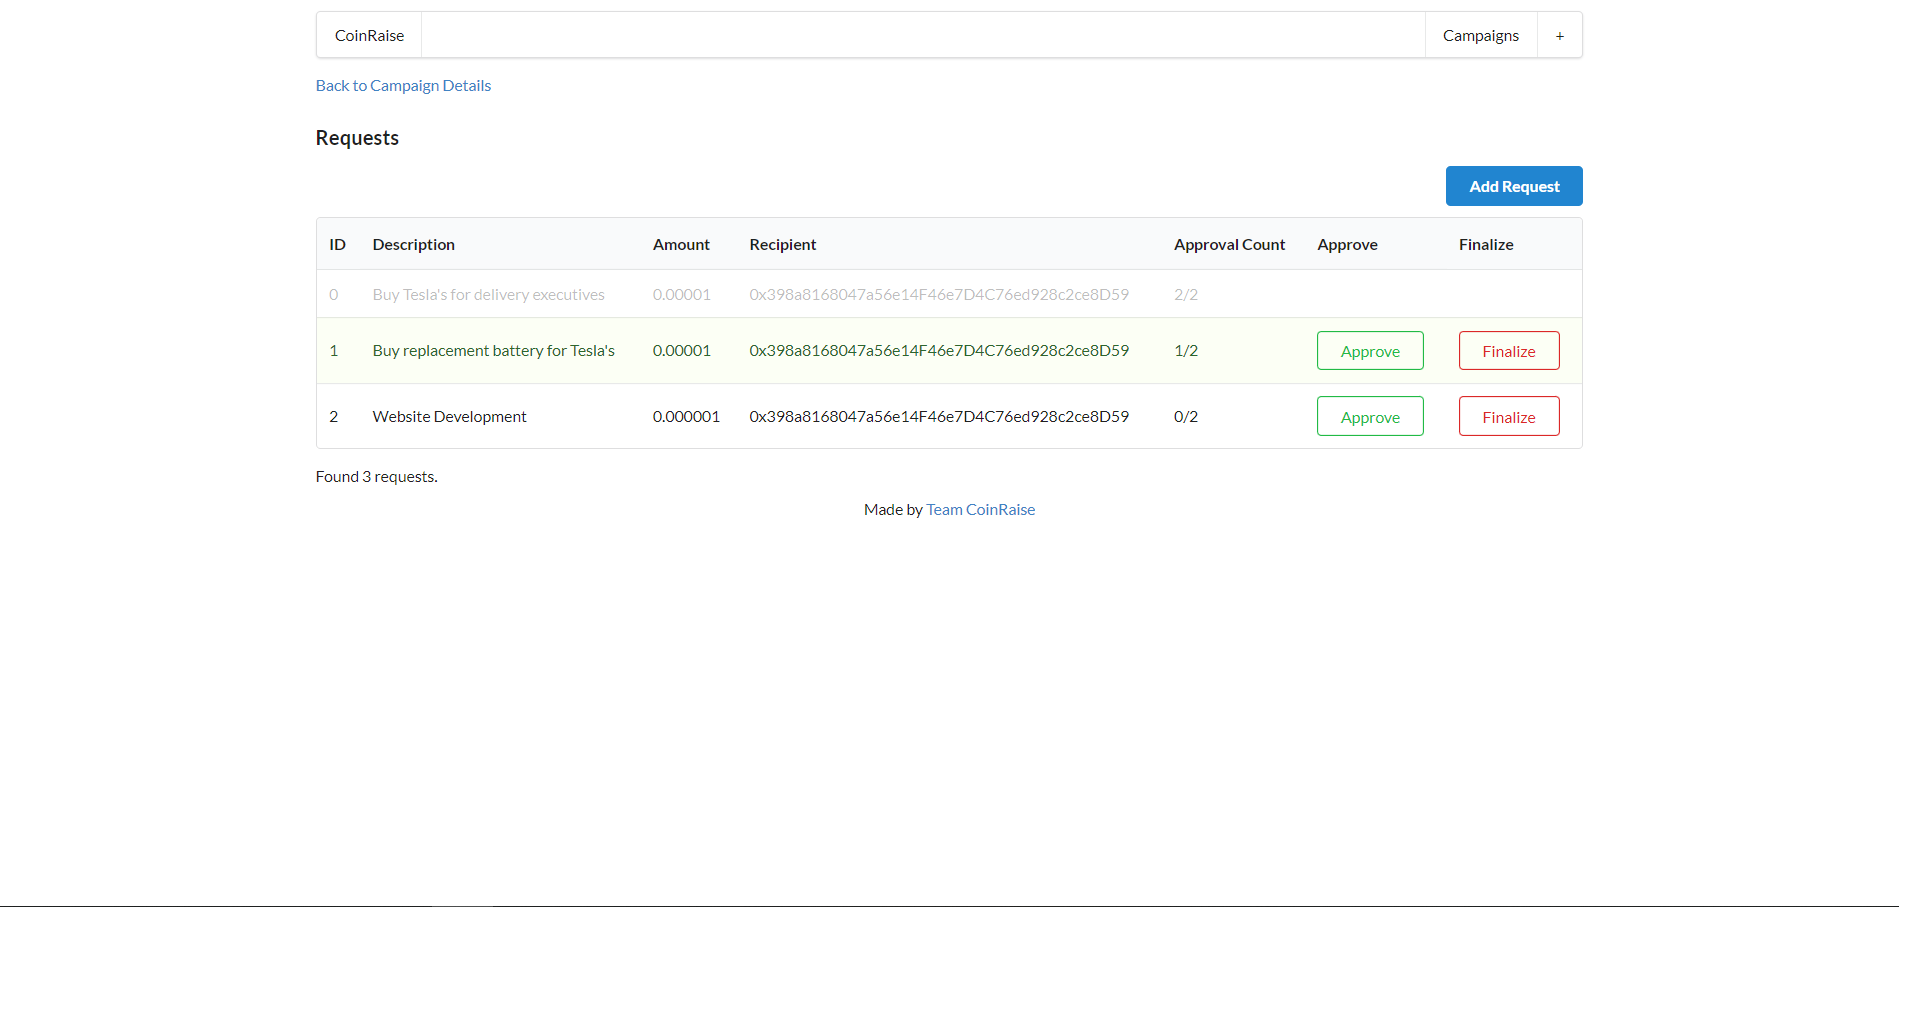
Task: Click the Requests heading
Action: tap(357, 138)
